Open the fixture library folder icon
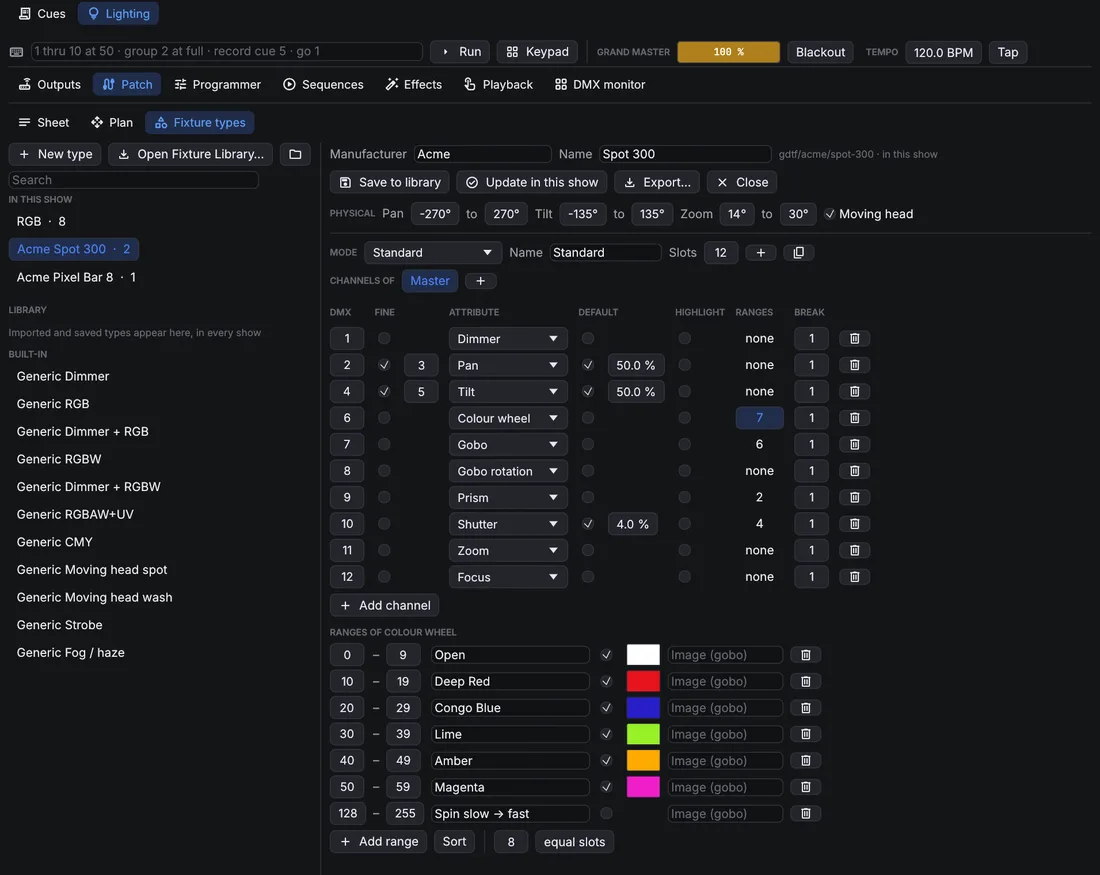Viewport: 1100px width, 875px height. (295, 154)
